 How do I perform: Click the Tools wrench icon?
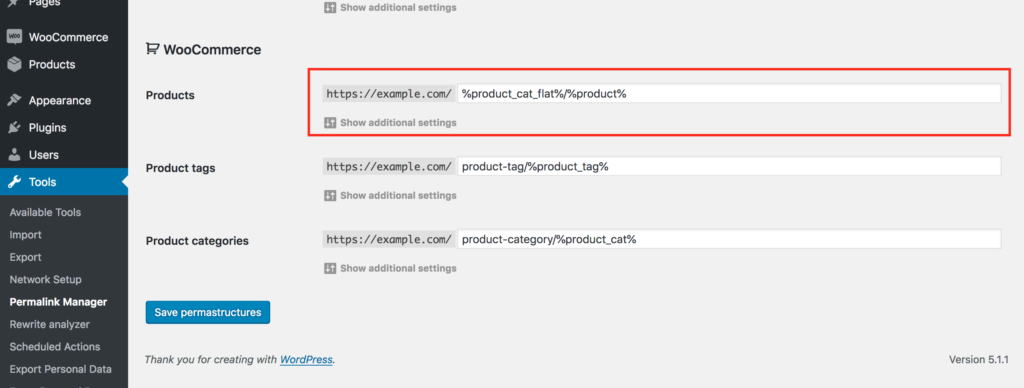point(14,182)
